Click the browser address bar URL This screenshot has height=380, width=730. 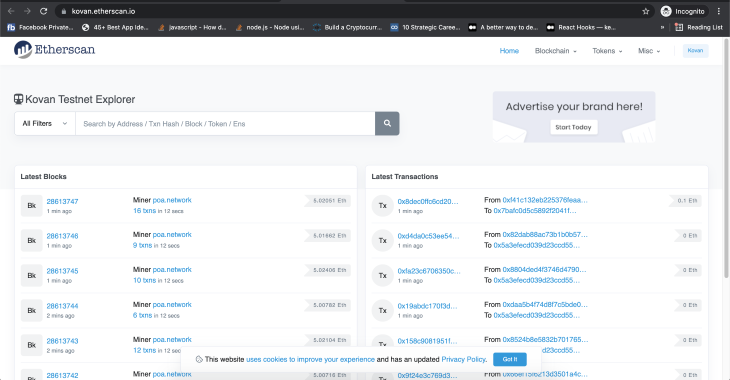click(x=103, y=11)
